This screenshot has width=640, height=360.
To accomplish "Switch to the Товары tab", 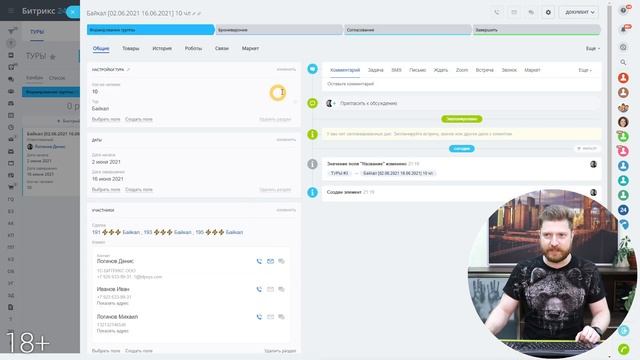I will pos(131,48).
